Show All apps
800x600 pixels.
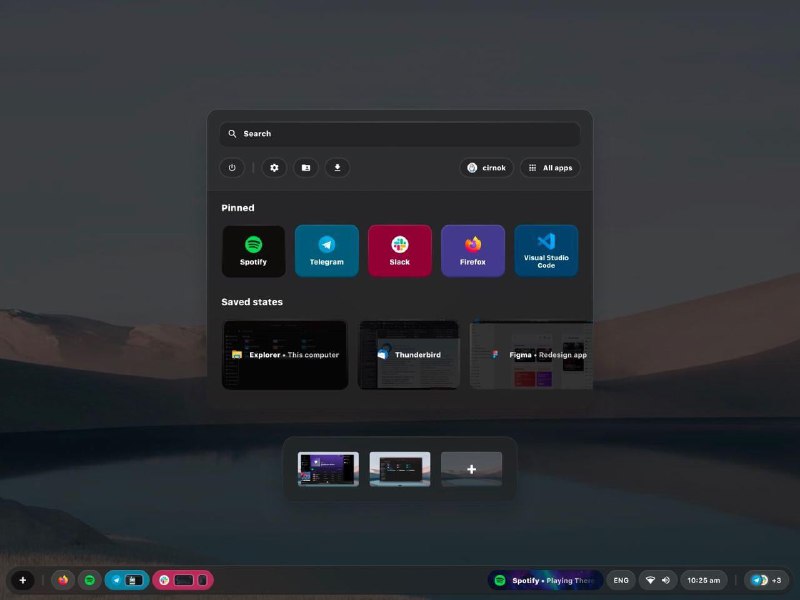coord(550,168)
